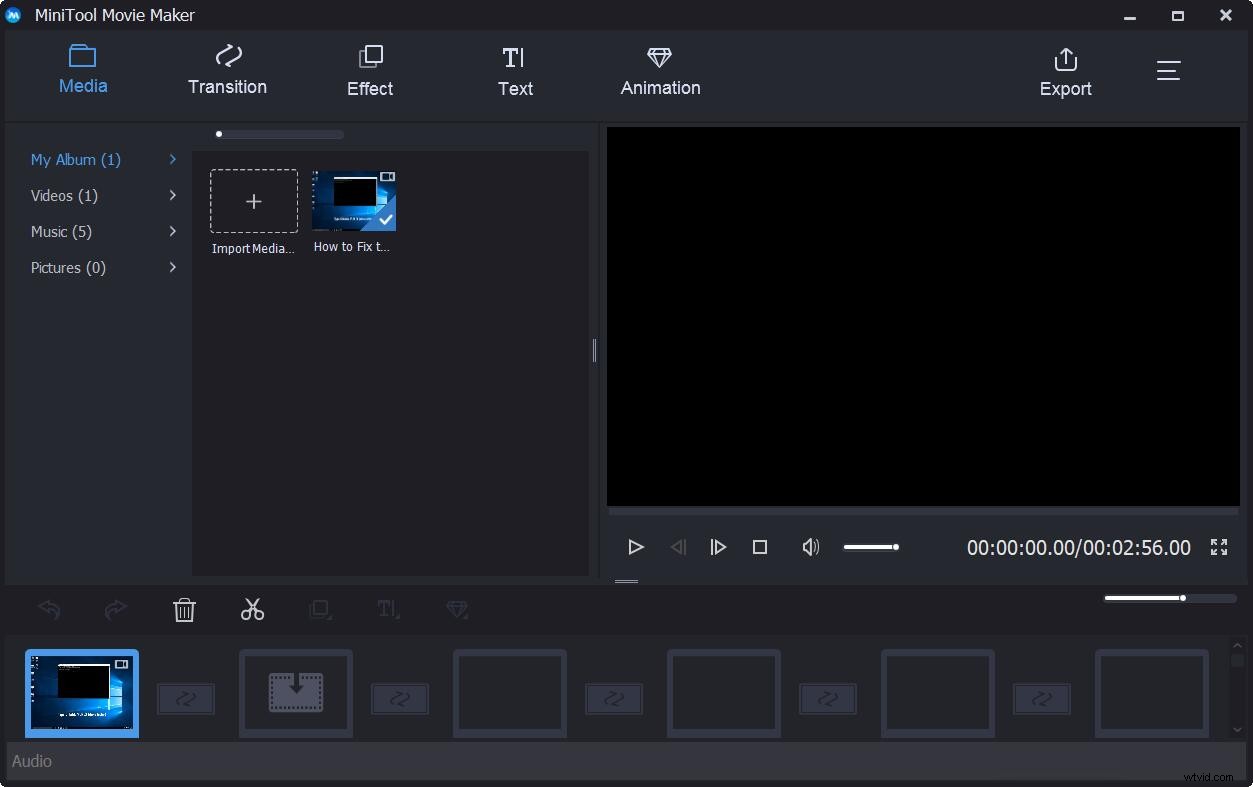The width and height of the screenshot is (1253, 787).
Task: Select the Split (scissors) tool
Action: pyautogui.click(x=251, y=609)
